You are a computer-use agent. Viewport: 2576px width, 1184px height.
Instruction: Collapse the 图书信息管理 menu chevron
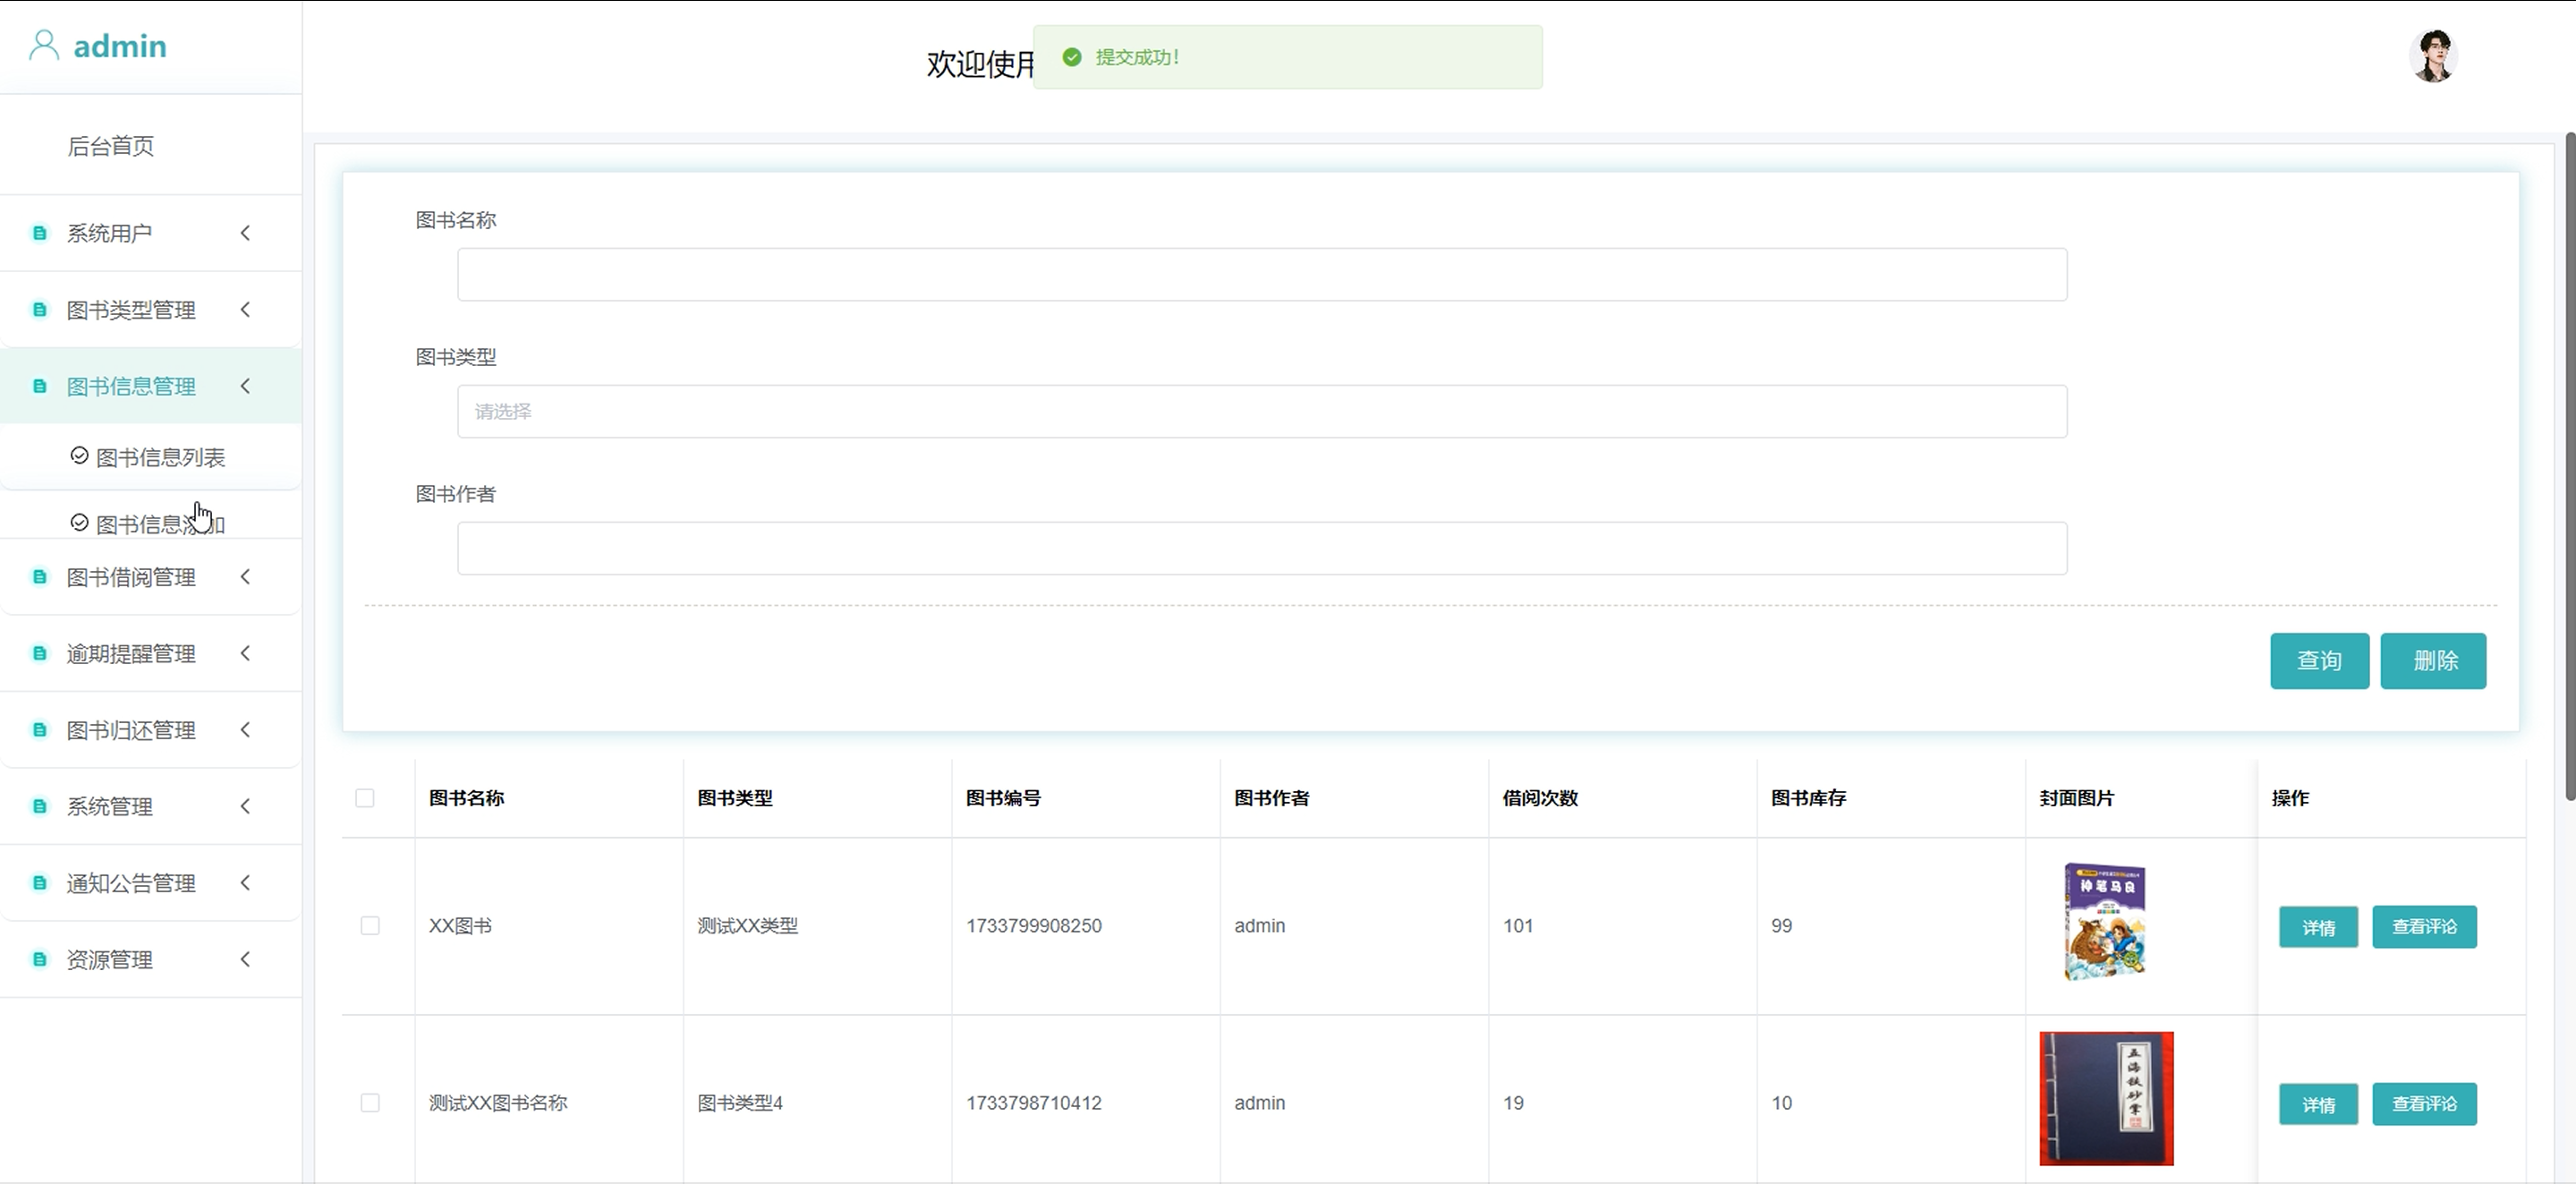point(245,386)
